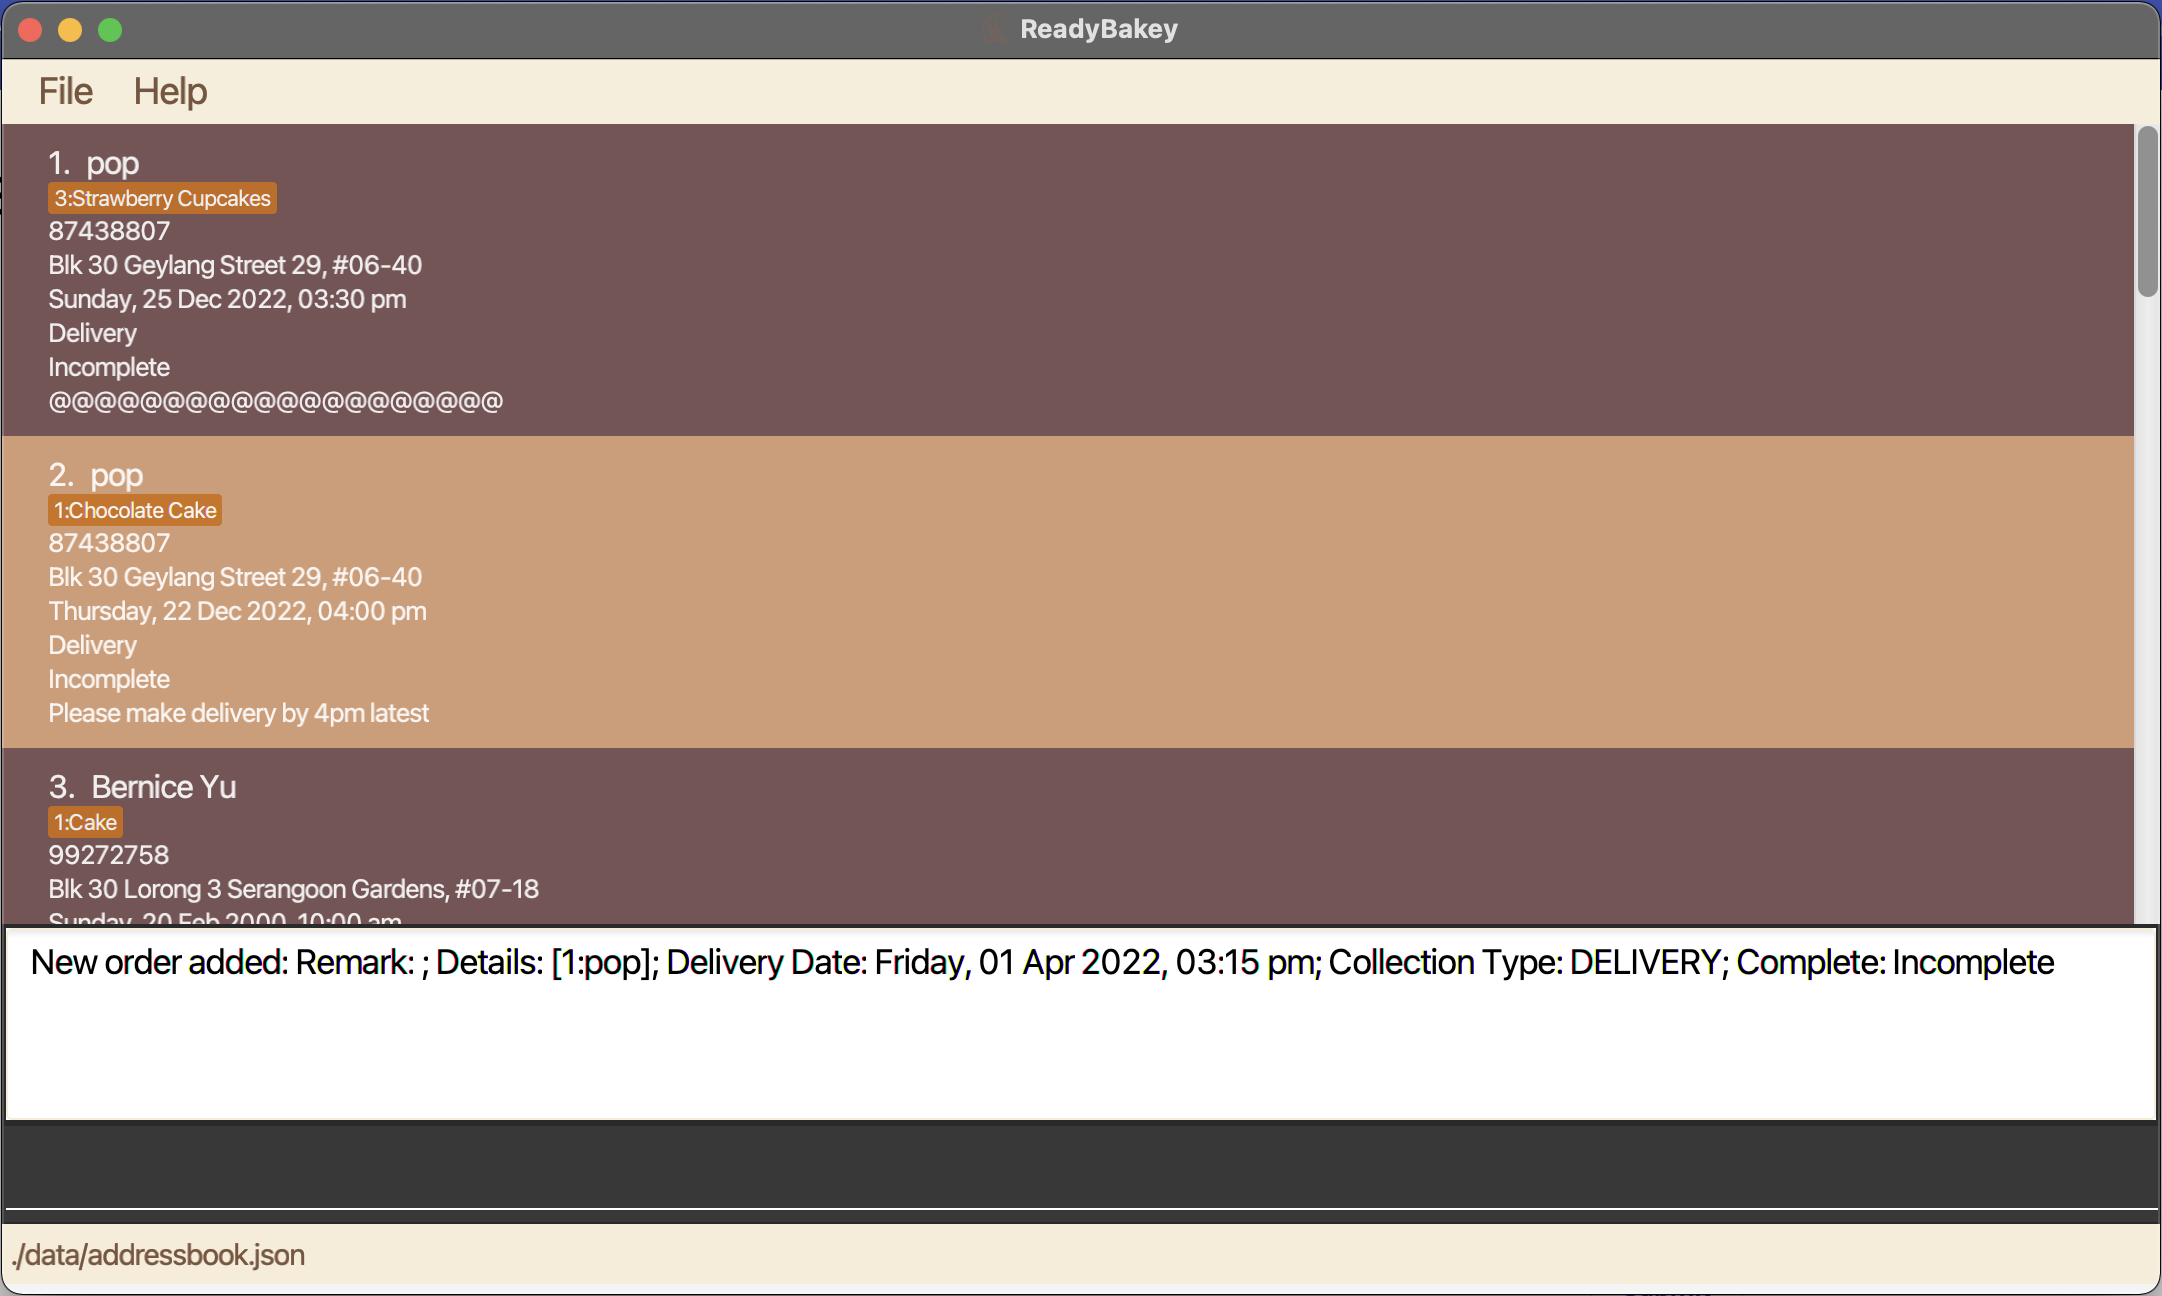Click the yellow minimize window button
2162x1296 pixels.
tap(70, 30)
